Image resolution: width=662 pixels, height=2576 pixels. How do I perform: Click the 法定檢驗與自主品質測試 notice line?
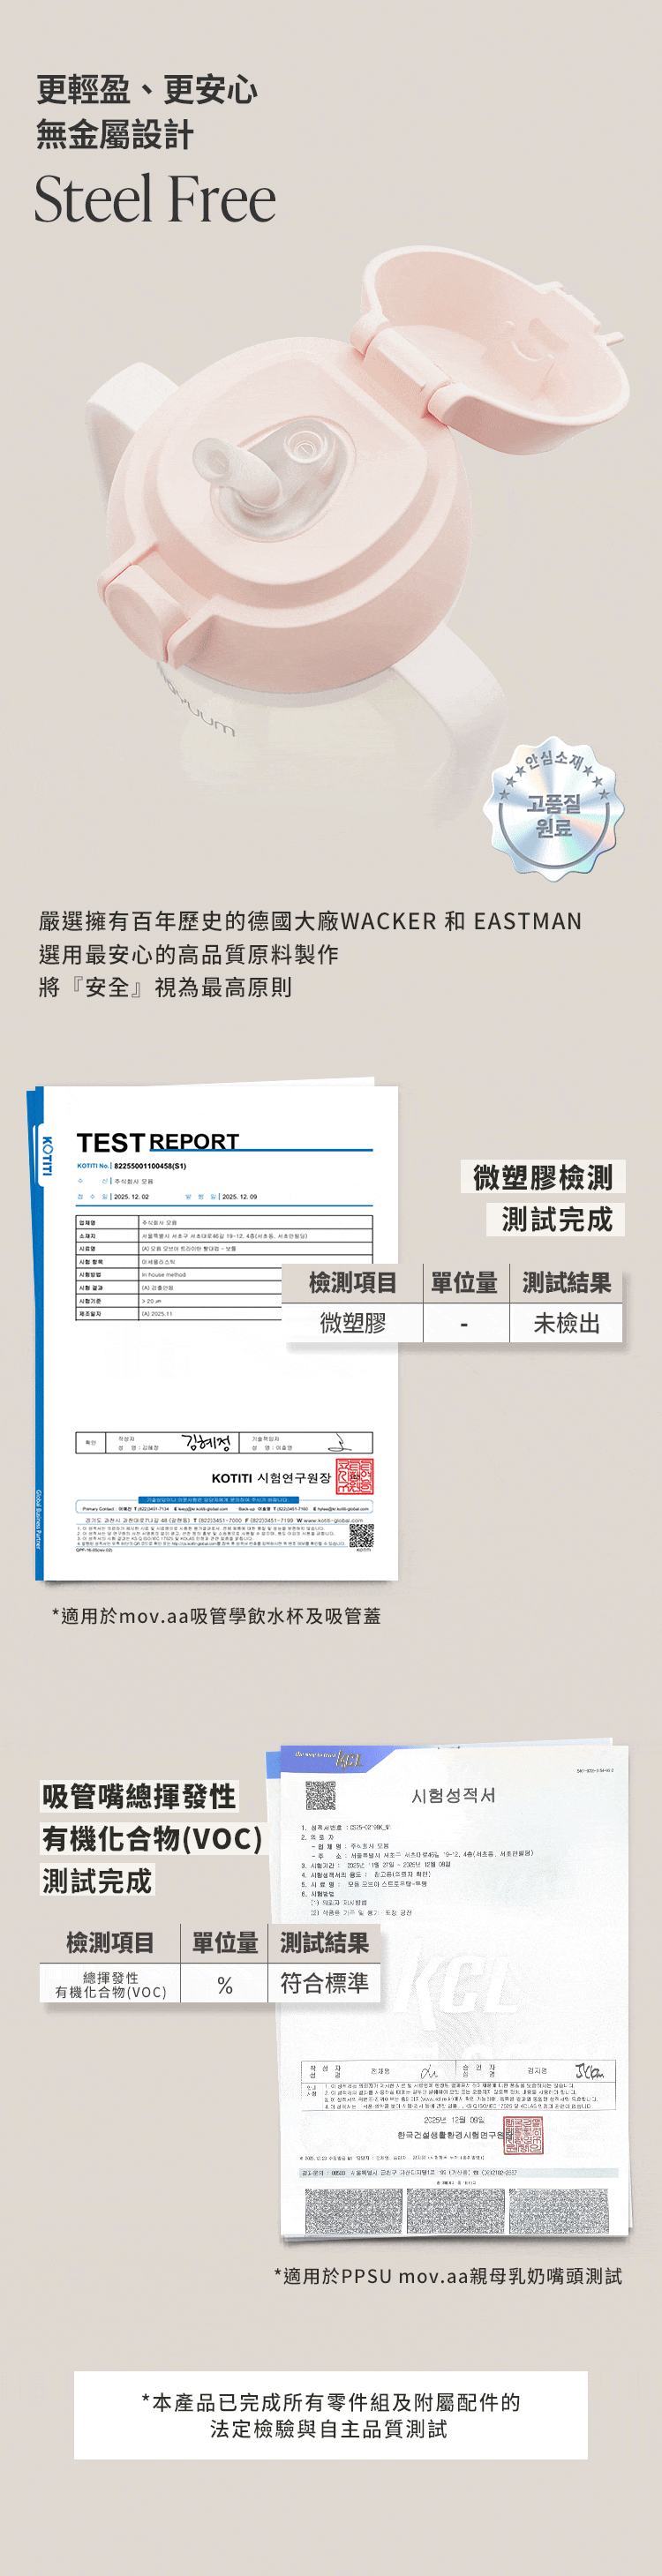329,2429
